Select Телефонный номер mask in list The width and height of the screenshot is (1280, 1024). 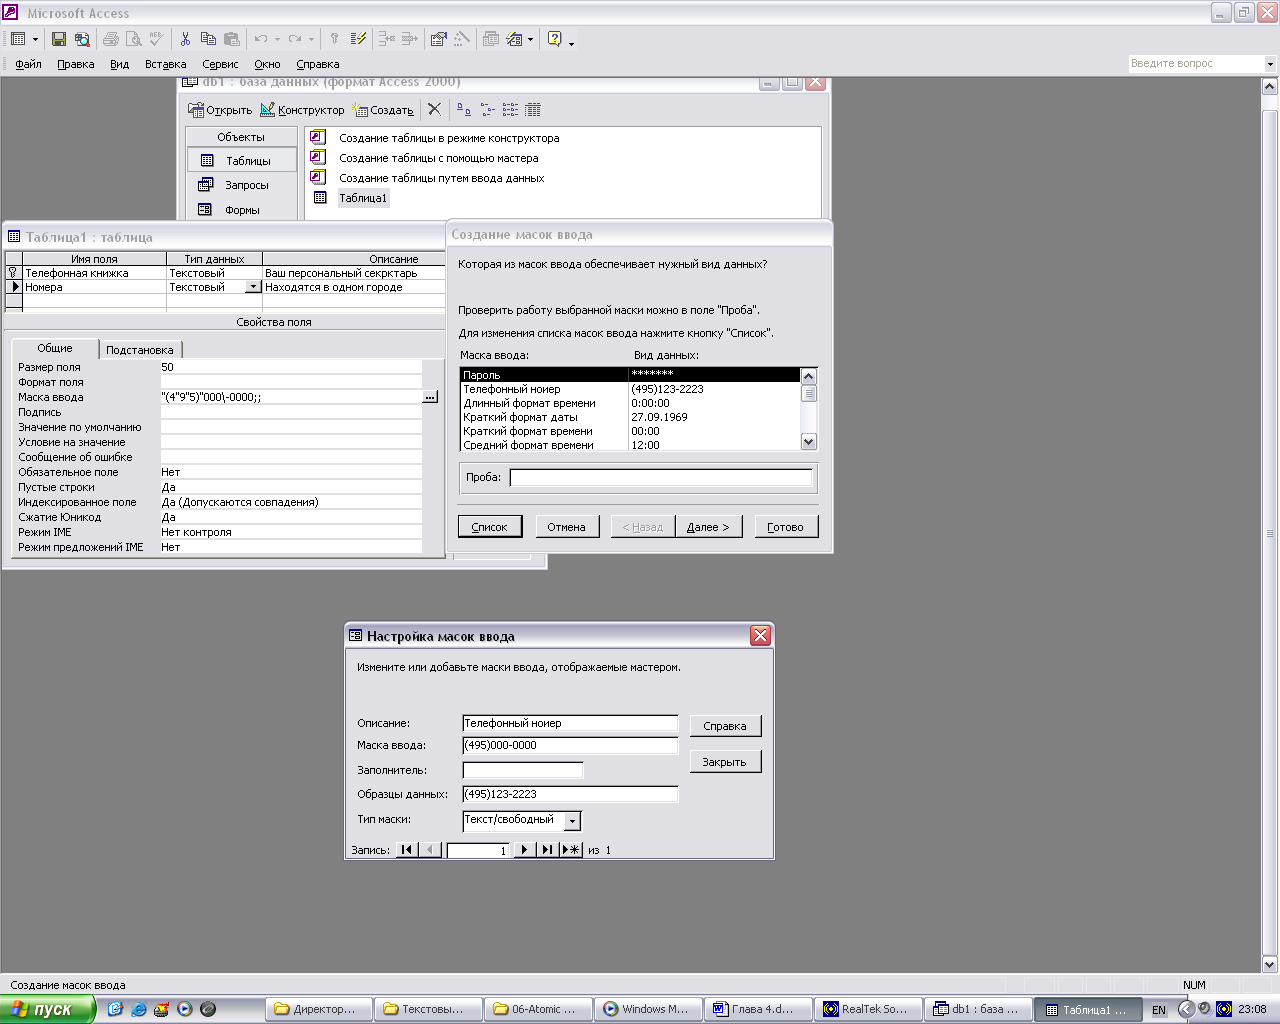pos(630,389)
